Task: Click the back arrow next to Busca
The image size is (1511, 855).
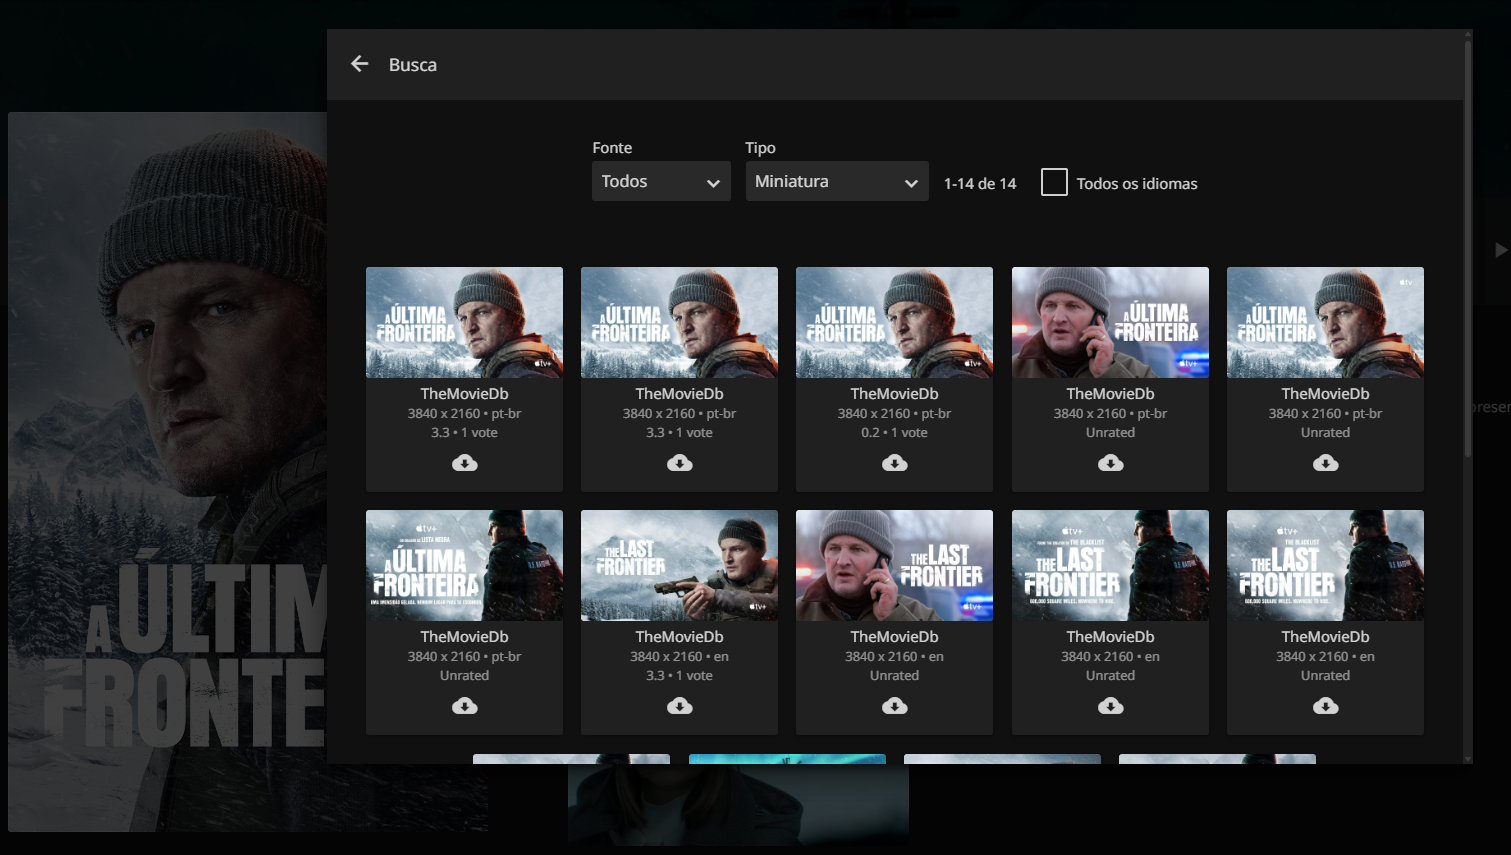Action: click(x=360, y=64)
